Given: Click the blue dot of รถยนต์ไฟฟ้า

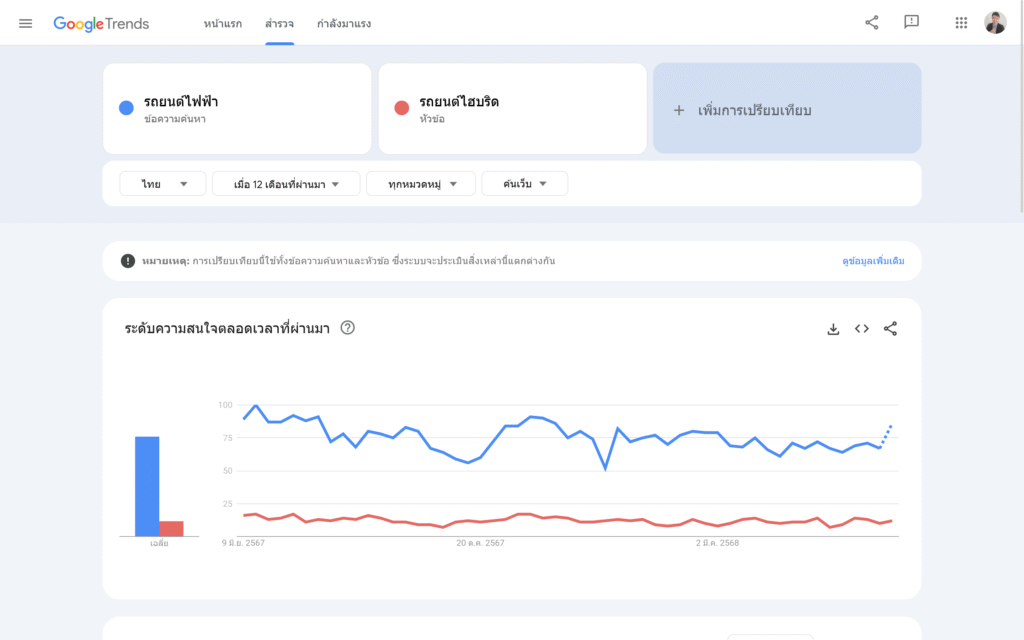Looking at the screenshot, I should click(126, 108).
